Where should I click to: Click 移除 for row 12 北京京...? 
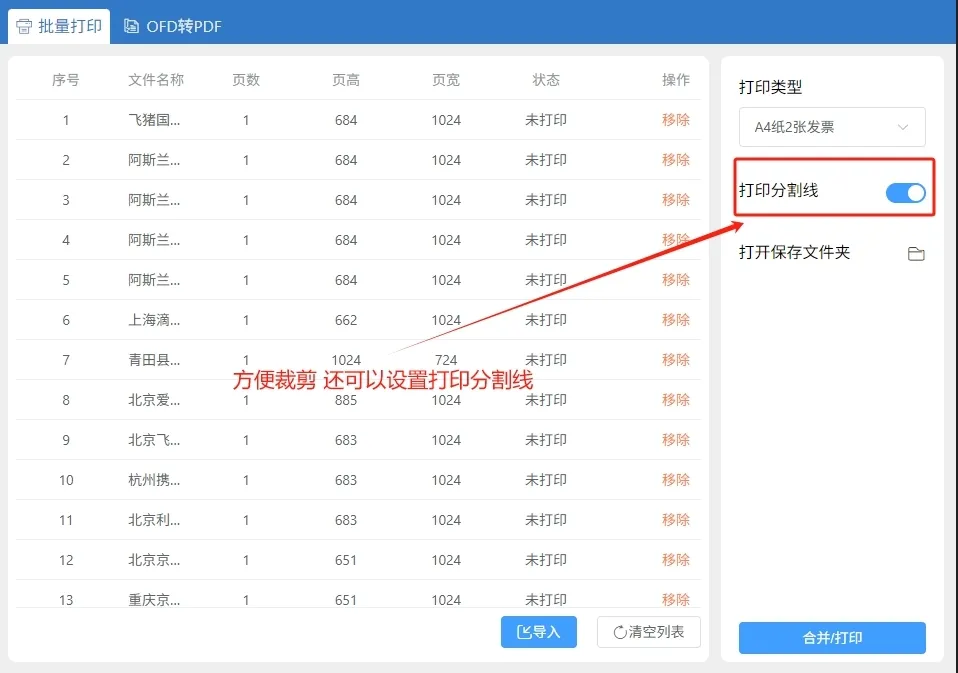[676, 560]
